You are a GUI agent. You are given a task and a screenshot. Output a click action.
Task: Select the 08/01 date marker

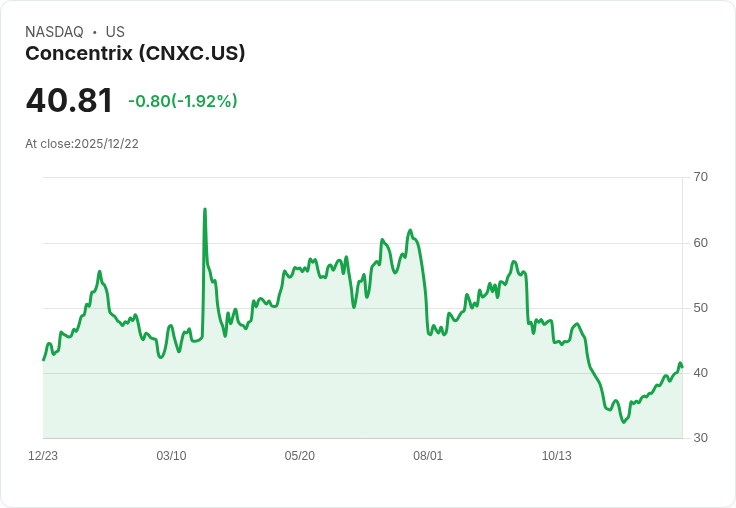pyautogui.click(x=428, y=456)
